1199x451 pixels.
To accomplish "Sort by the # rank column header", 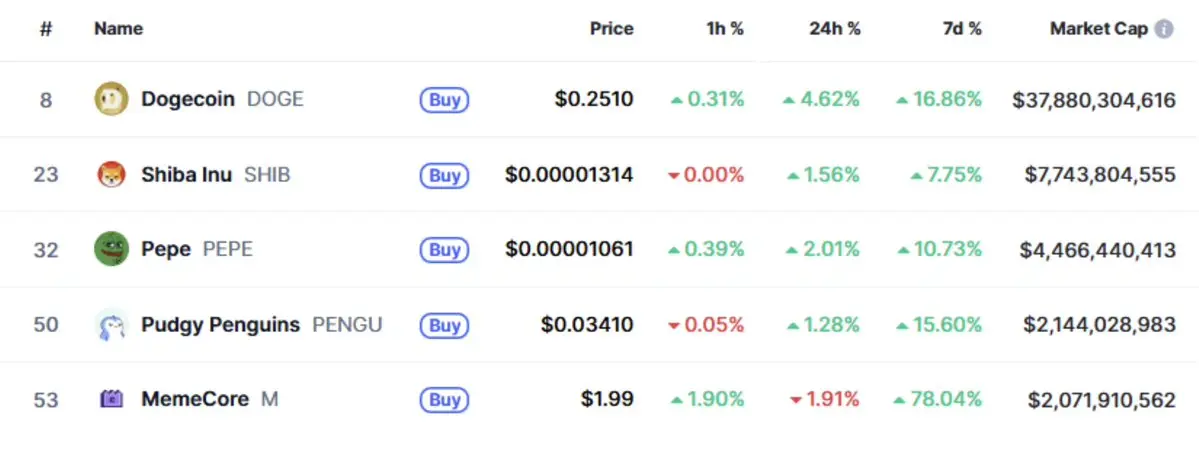I will 46,29.
